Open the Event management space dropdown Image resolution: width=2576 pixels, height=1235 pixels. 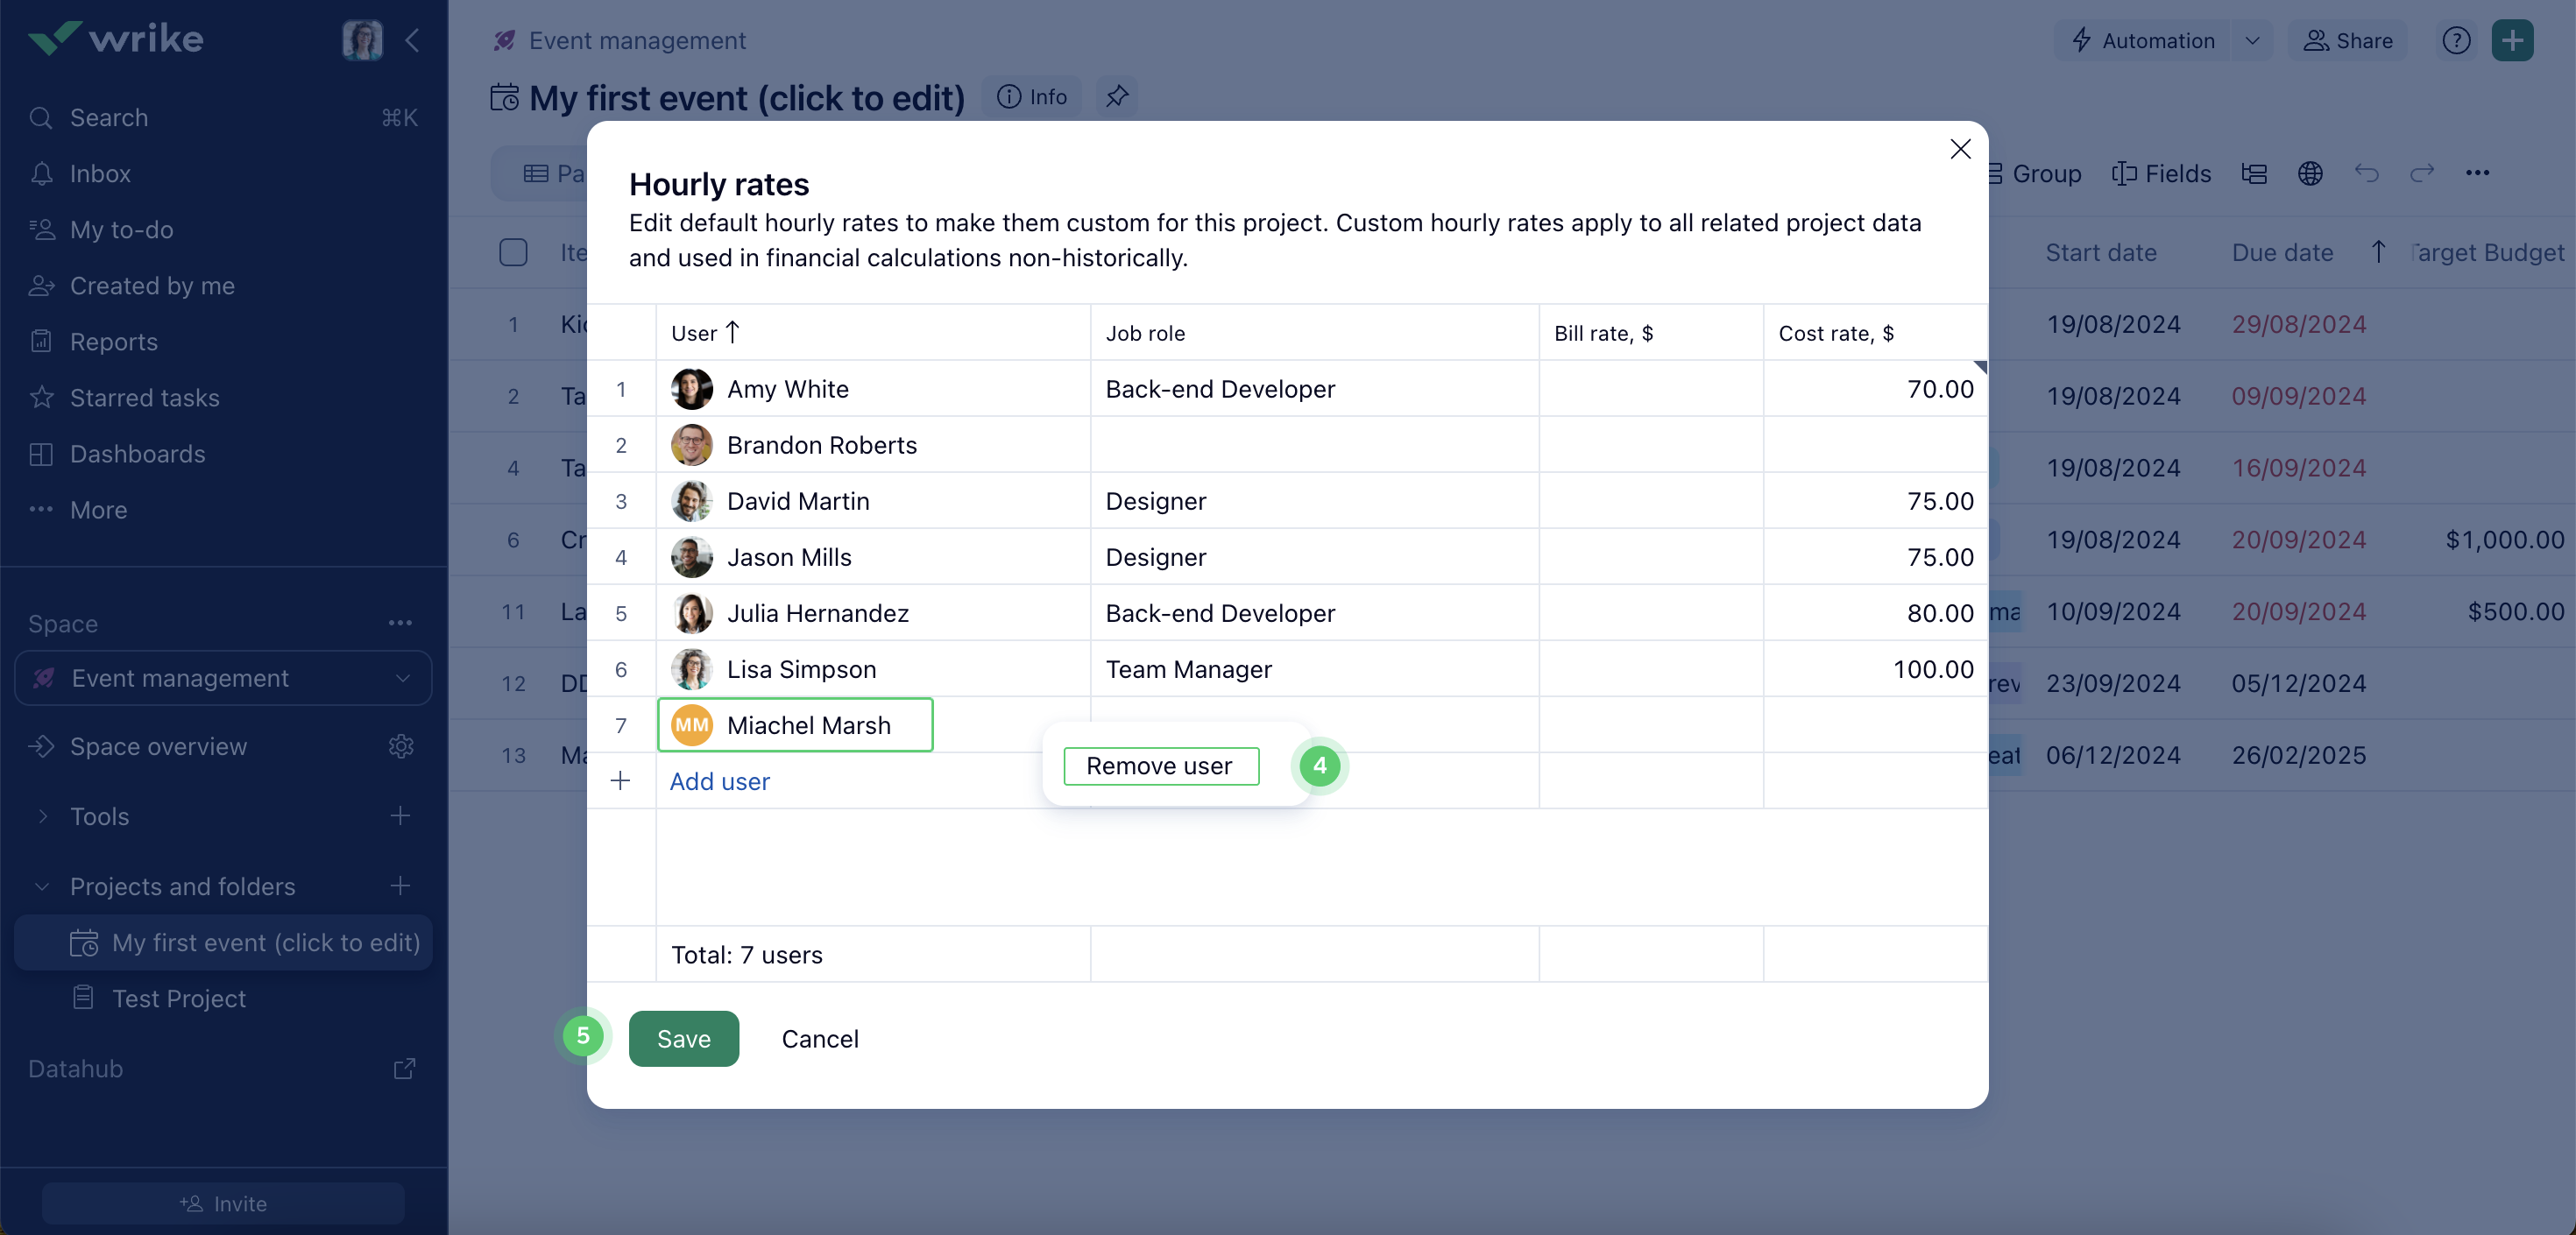tap(402, 678)
